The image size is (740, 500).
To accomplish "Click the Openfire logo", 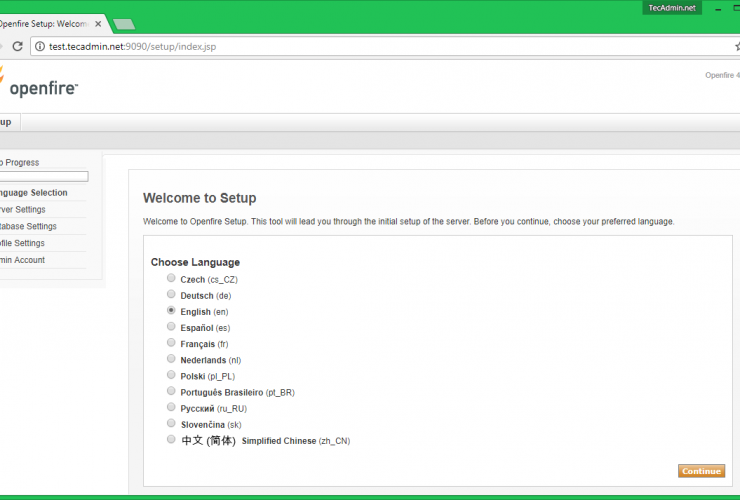I will point(38,86).
